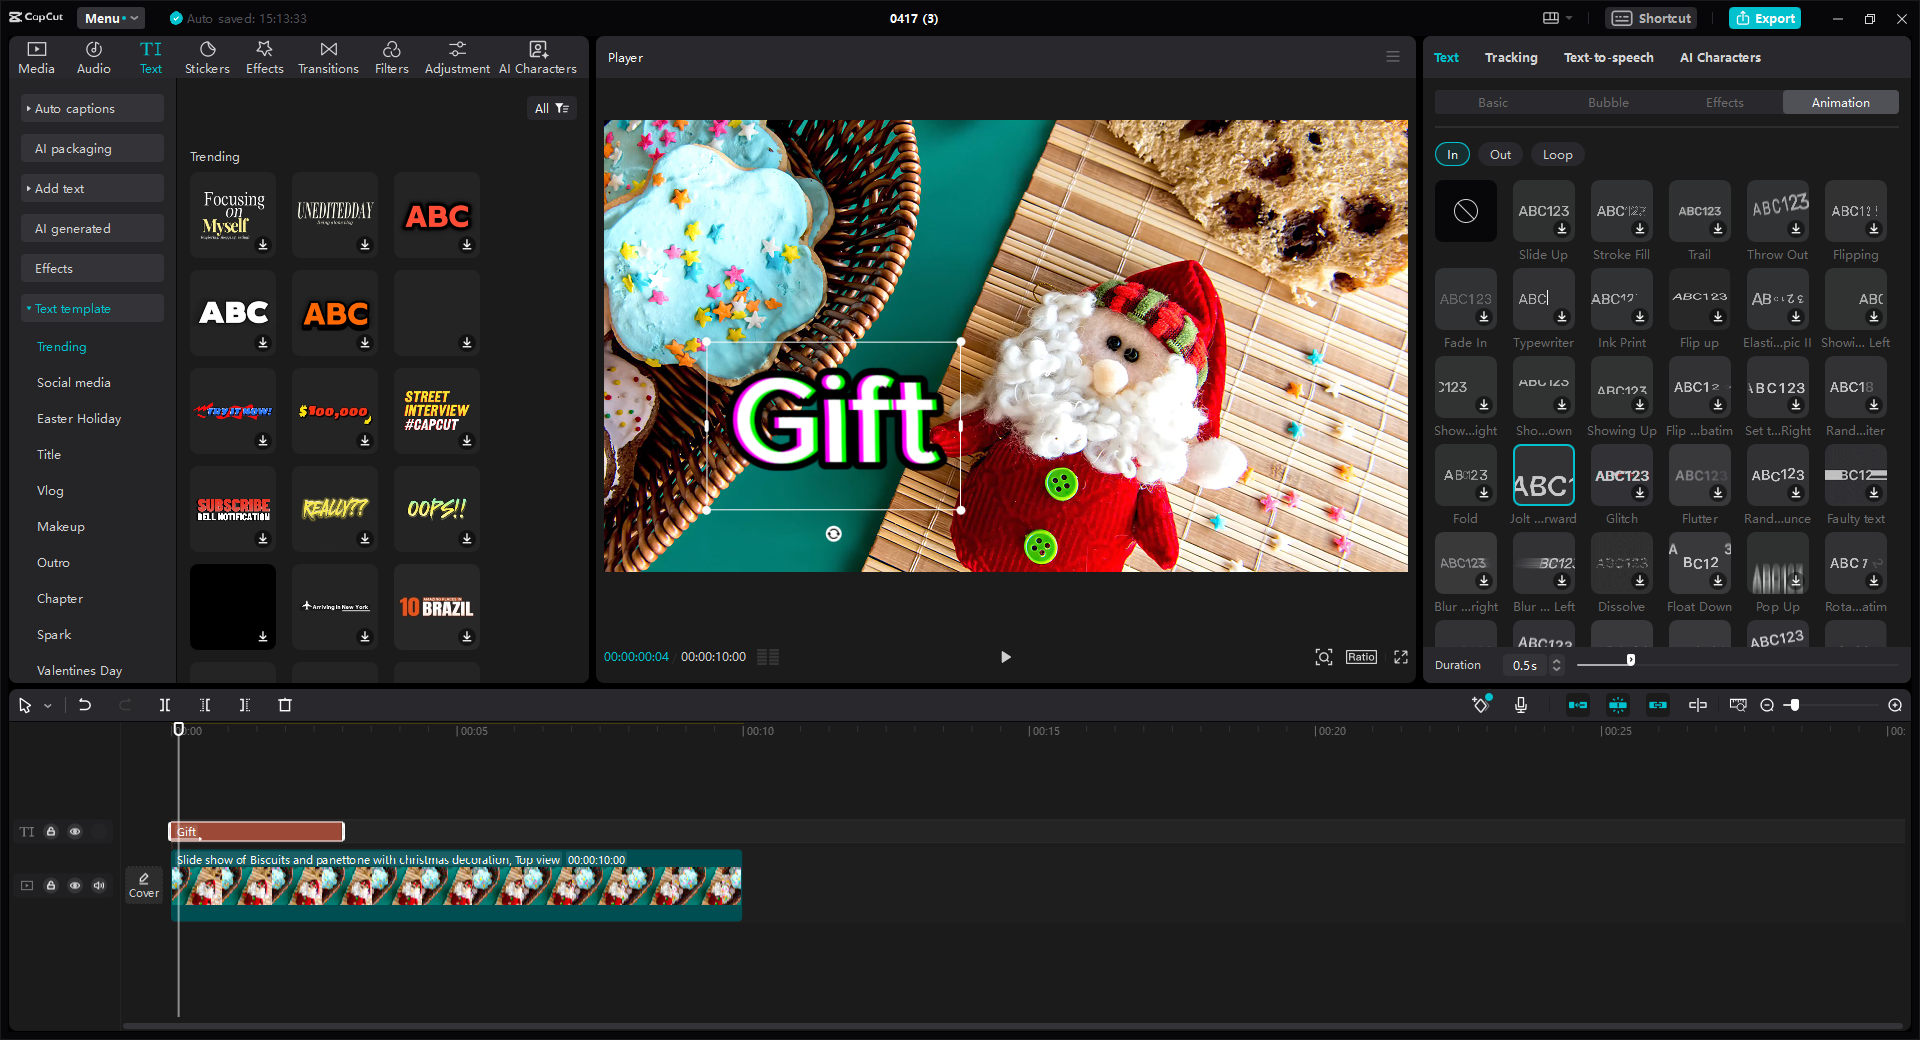Open the Menu dropdown
The height and width of the screenshot is (1040, 1920).
[x=110, y=18]
